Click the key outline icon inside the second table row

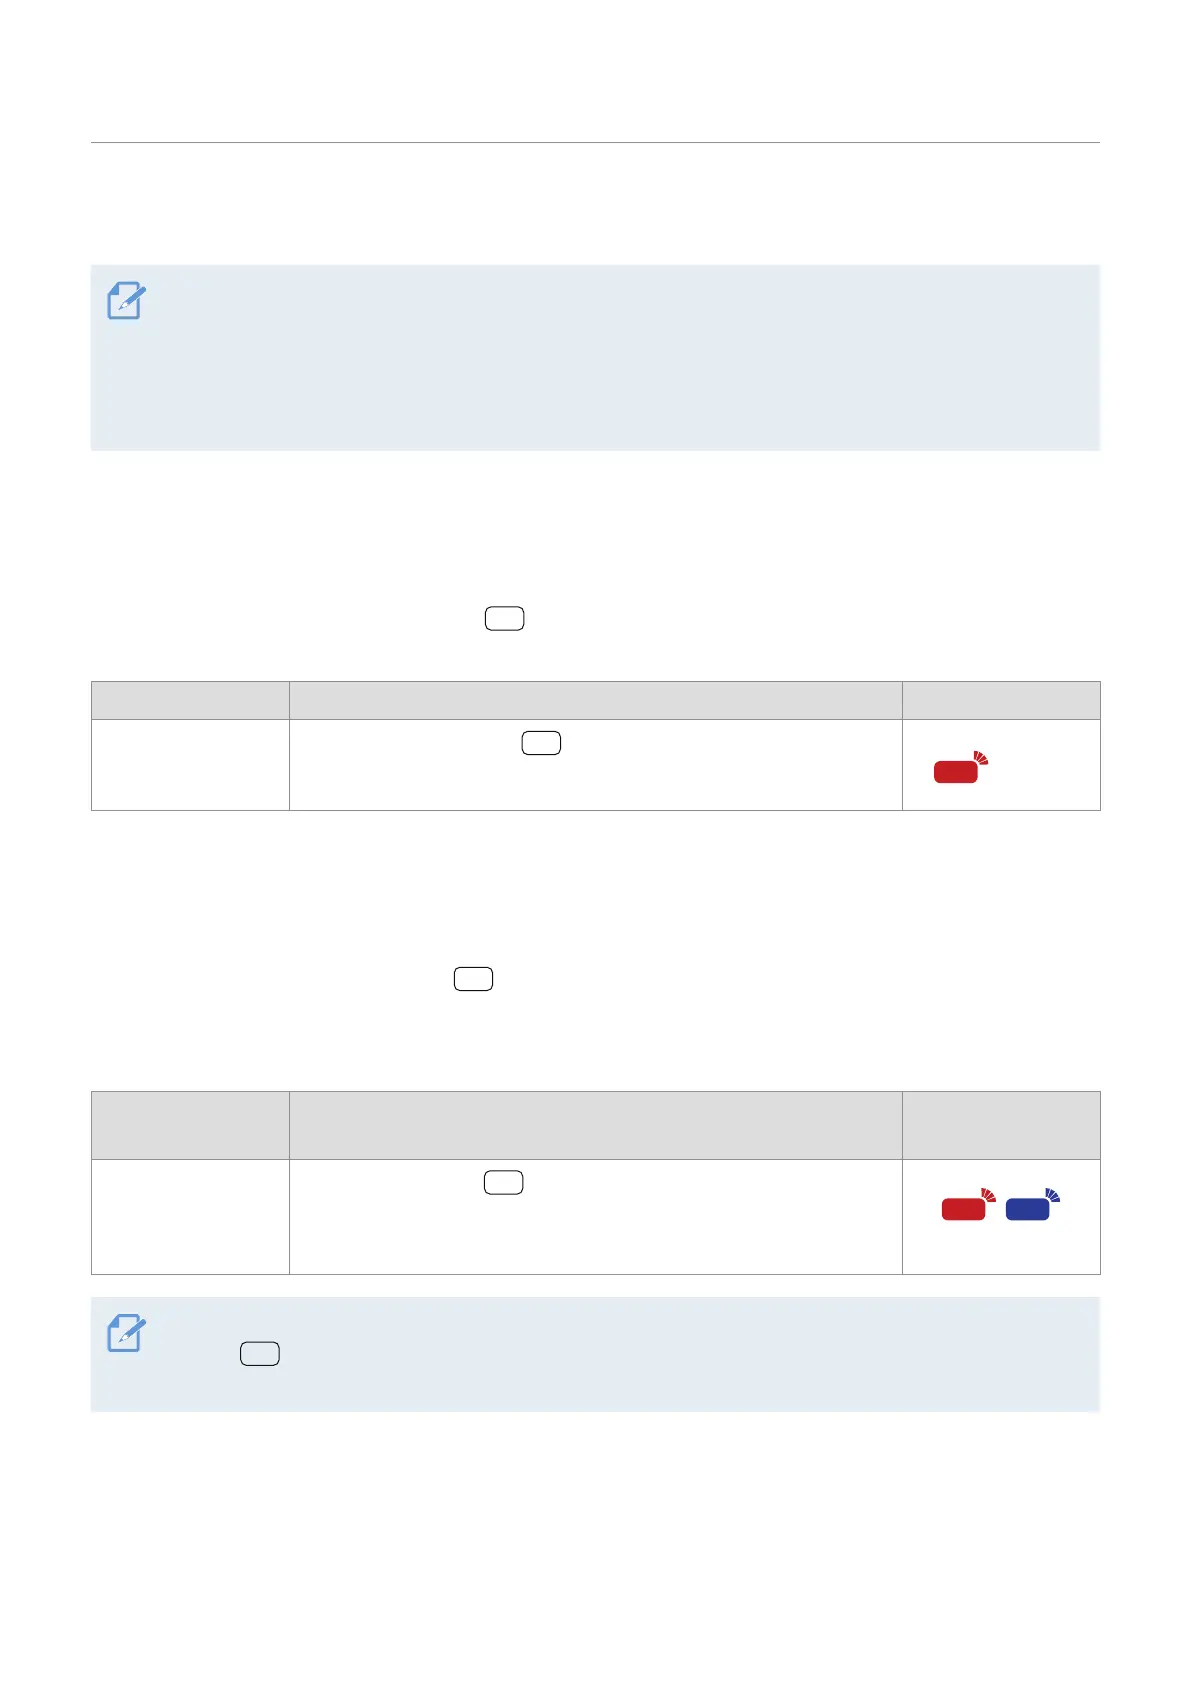[503, 1182]
